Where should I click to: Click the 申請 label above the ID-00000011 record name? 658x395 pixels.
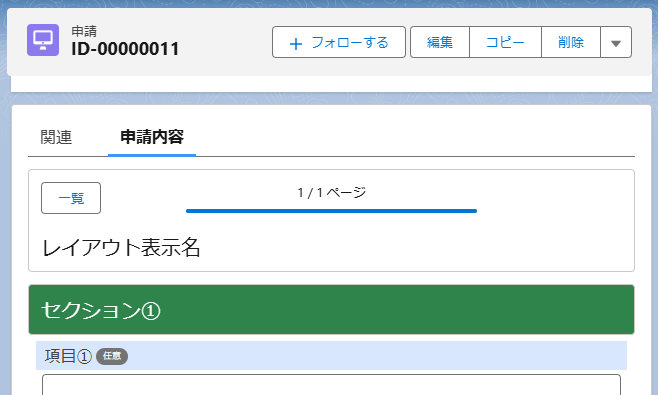click(84, 31)
